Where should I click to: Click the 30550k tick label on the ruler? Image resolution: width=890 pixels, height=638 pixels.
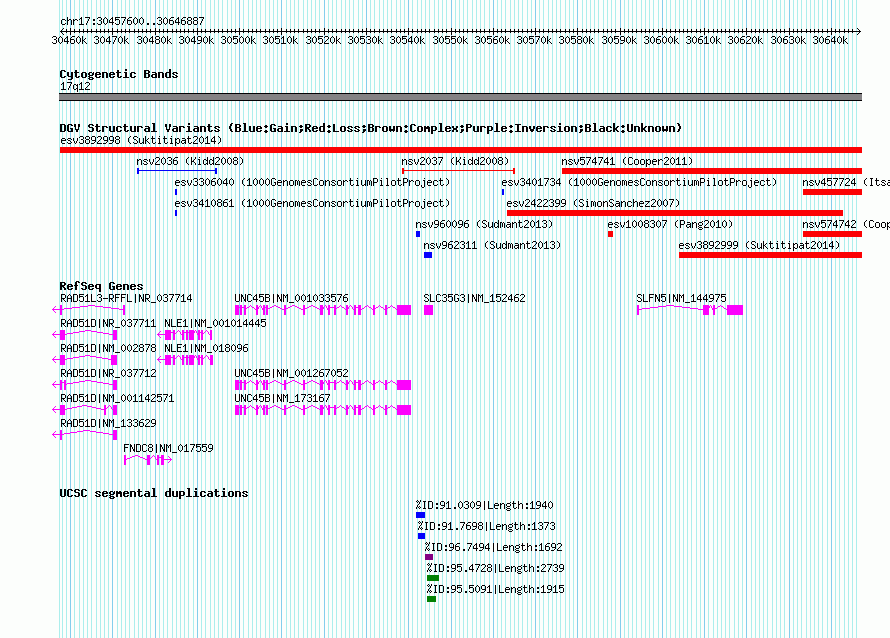[450, 40]
